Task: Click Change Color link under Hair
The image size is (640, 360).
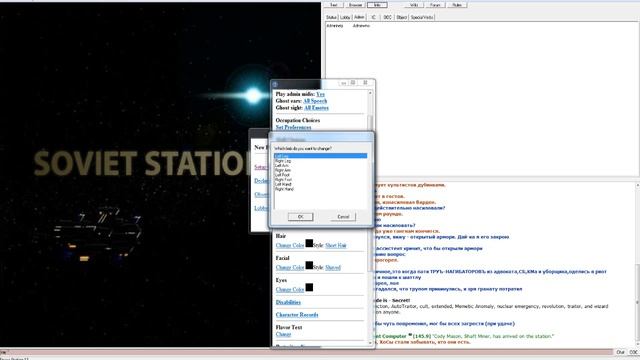Action: [290, 245]
